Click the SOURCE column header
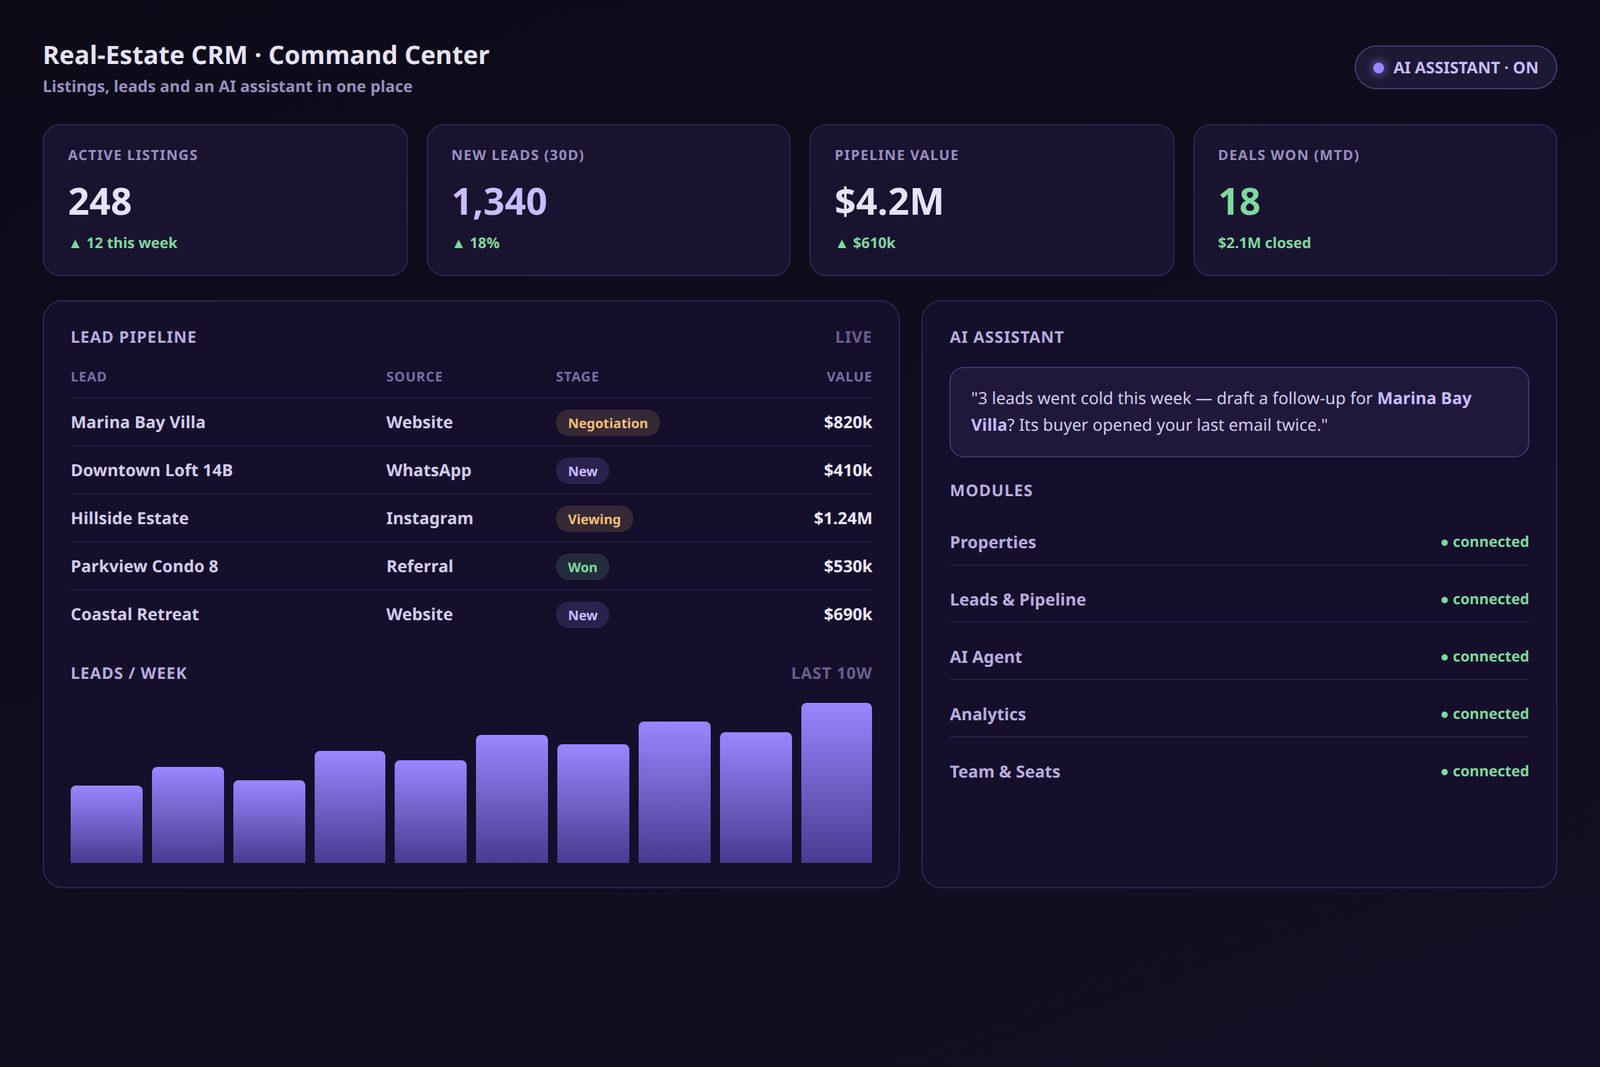Screen dimensions: 1600x1067 pyautogui.click(x=414, y=377)
